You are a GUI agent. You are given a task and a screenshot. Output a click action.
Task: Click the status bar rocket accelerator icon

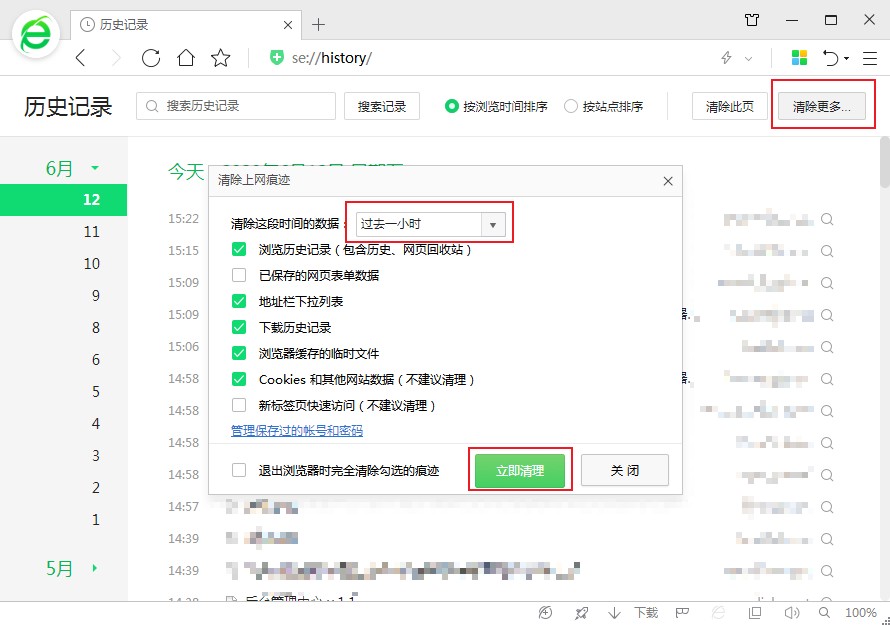pyautogui.click(x=581, y=613)
